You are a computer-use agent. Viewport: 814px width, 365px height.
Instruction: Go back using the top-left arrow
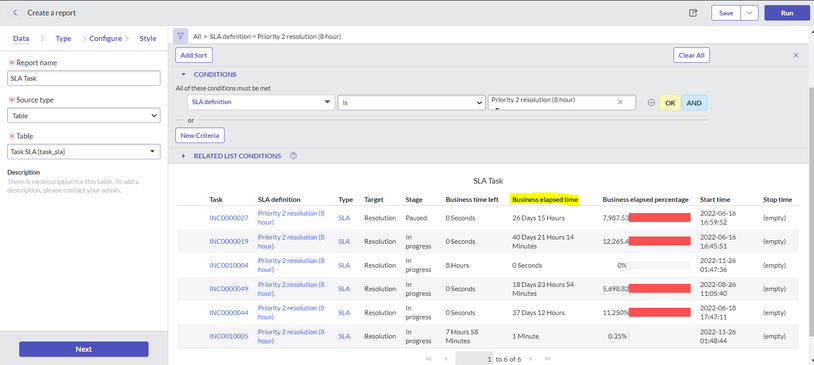coord(15,12)
